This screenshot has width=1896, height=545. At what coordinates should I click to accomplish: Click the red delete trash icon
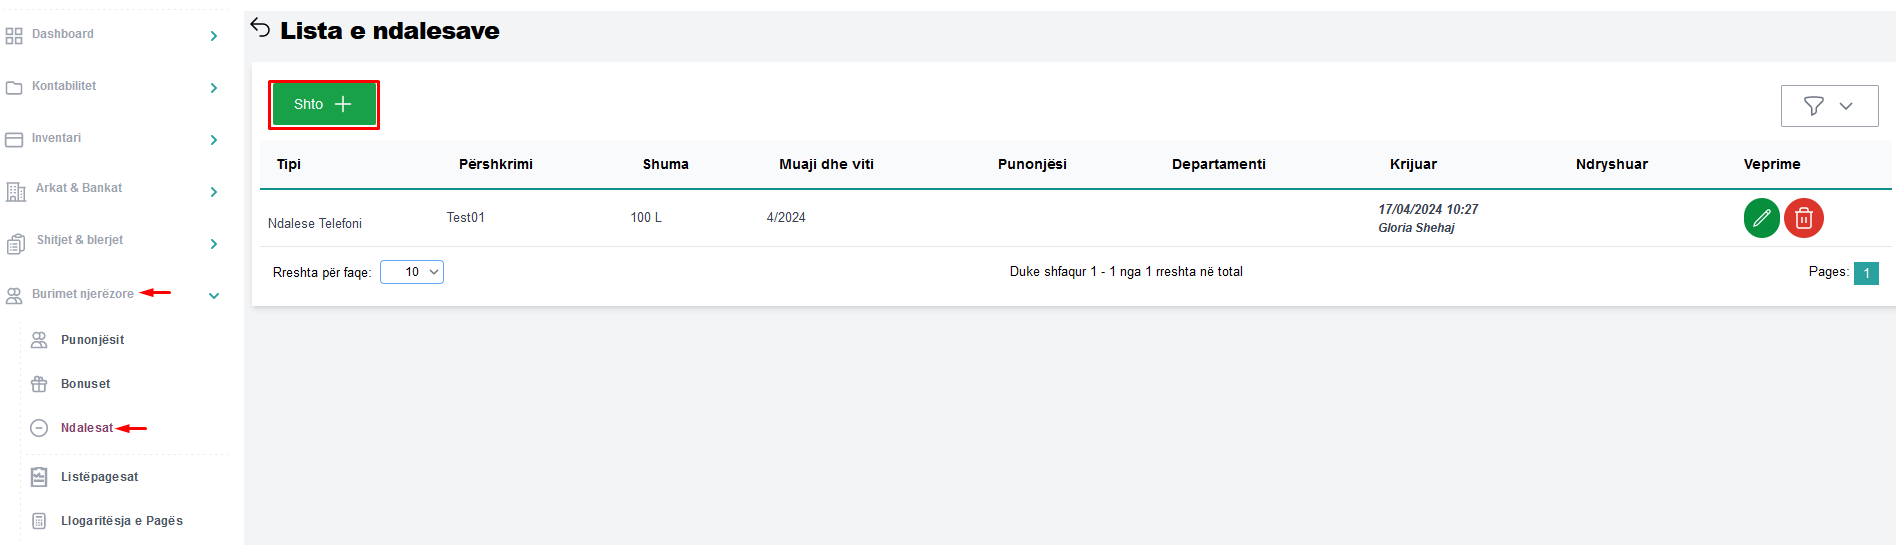pos(1804,218)
